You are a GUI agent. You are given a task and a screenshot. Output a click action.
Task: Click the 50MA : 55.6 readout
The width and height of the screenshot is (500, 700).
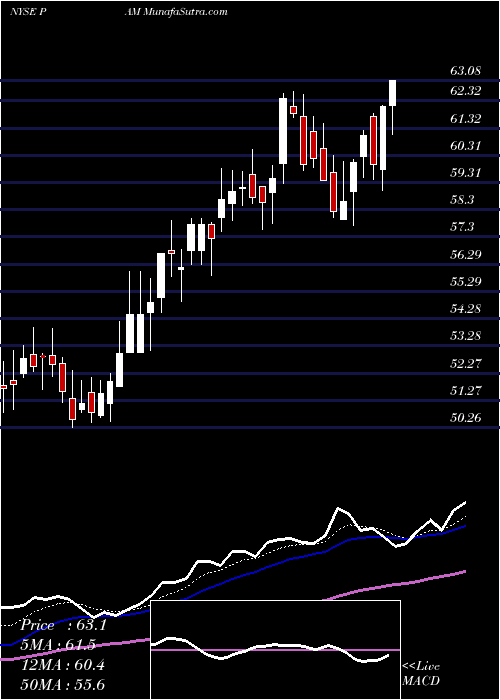click(63, 685)
